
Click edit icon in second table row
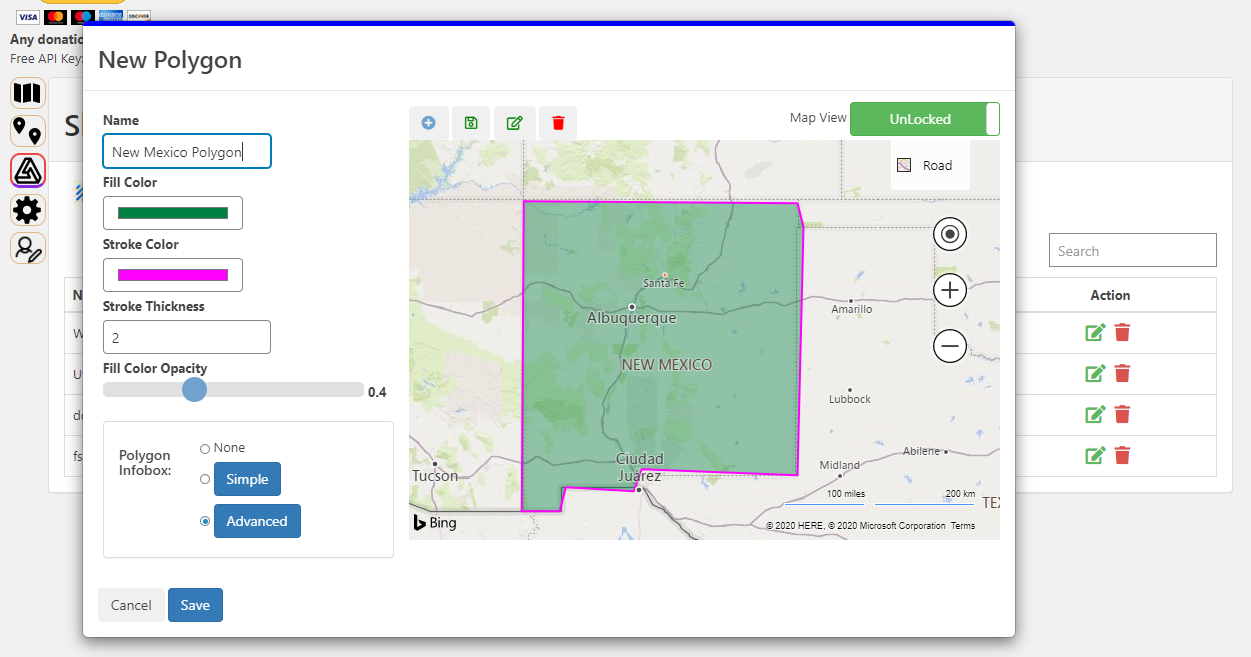pos(1095,374)
